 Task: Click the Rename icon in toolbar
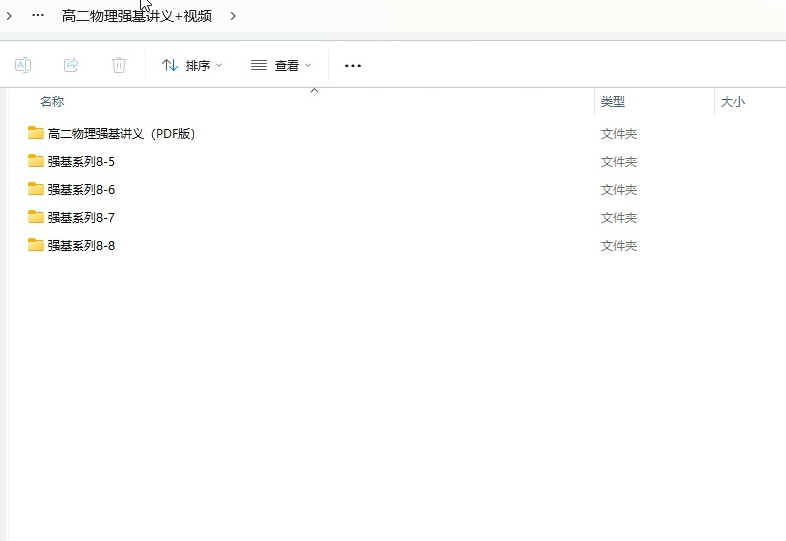pos(23,65)
